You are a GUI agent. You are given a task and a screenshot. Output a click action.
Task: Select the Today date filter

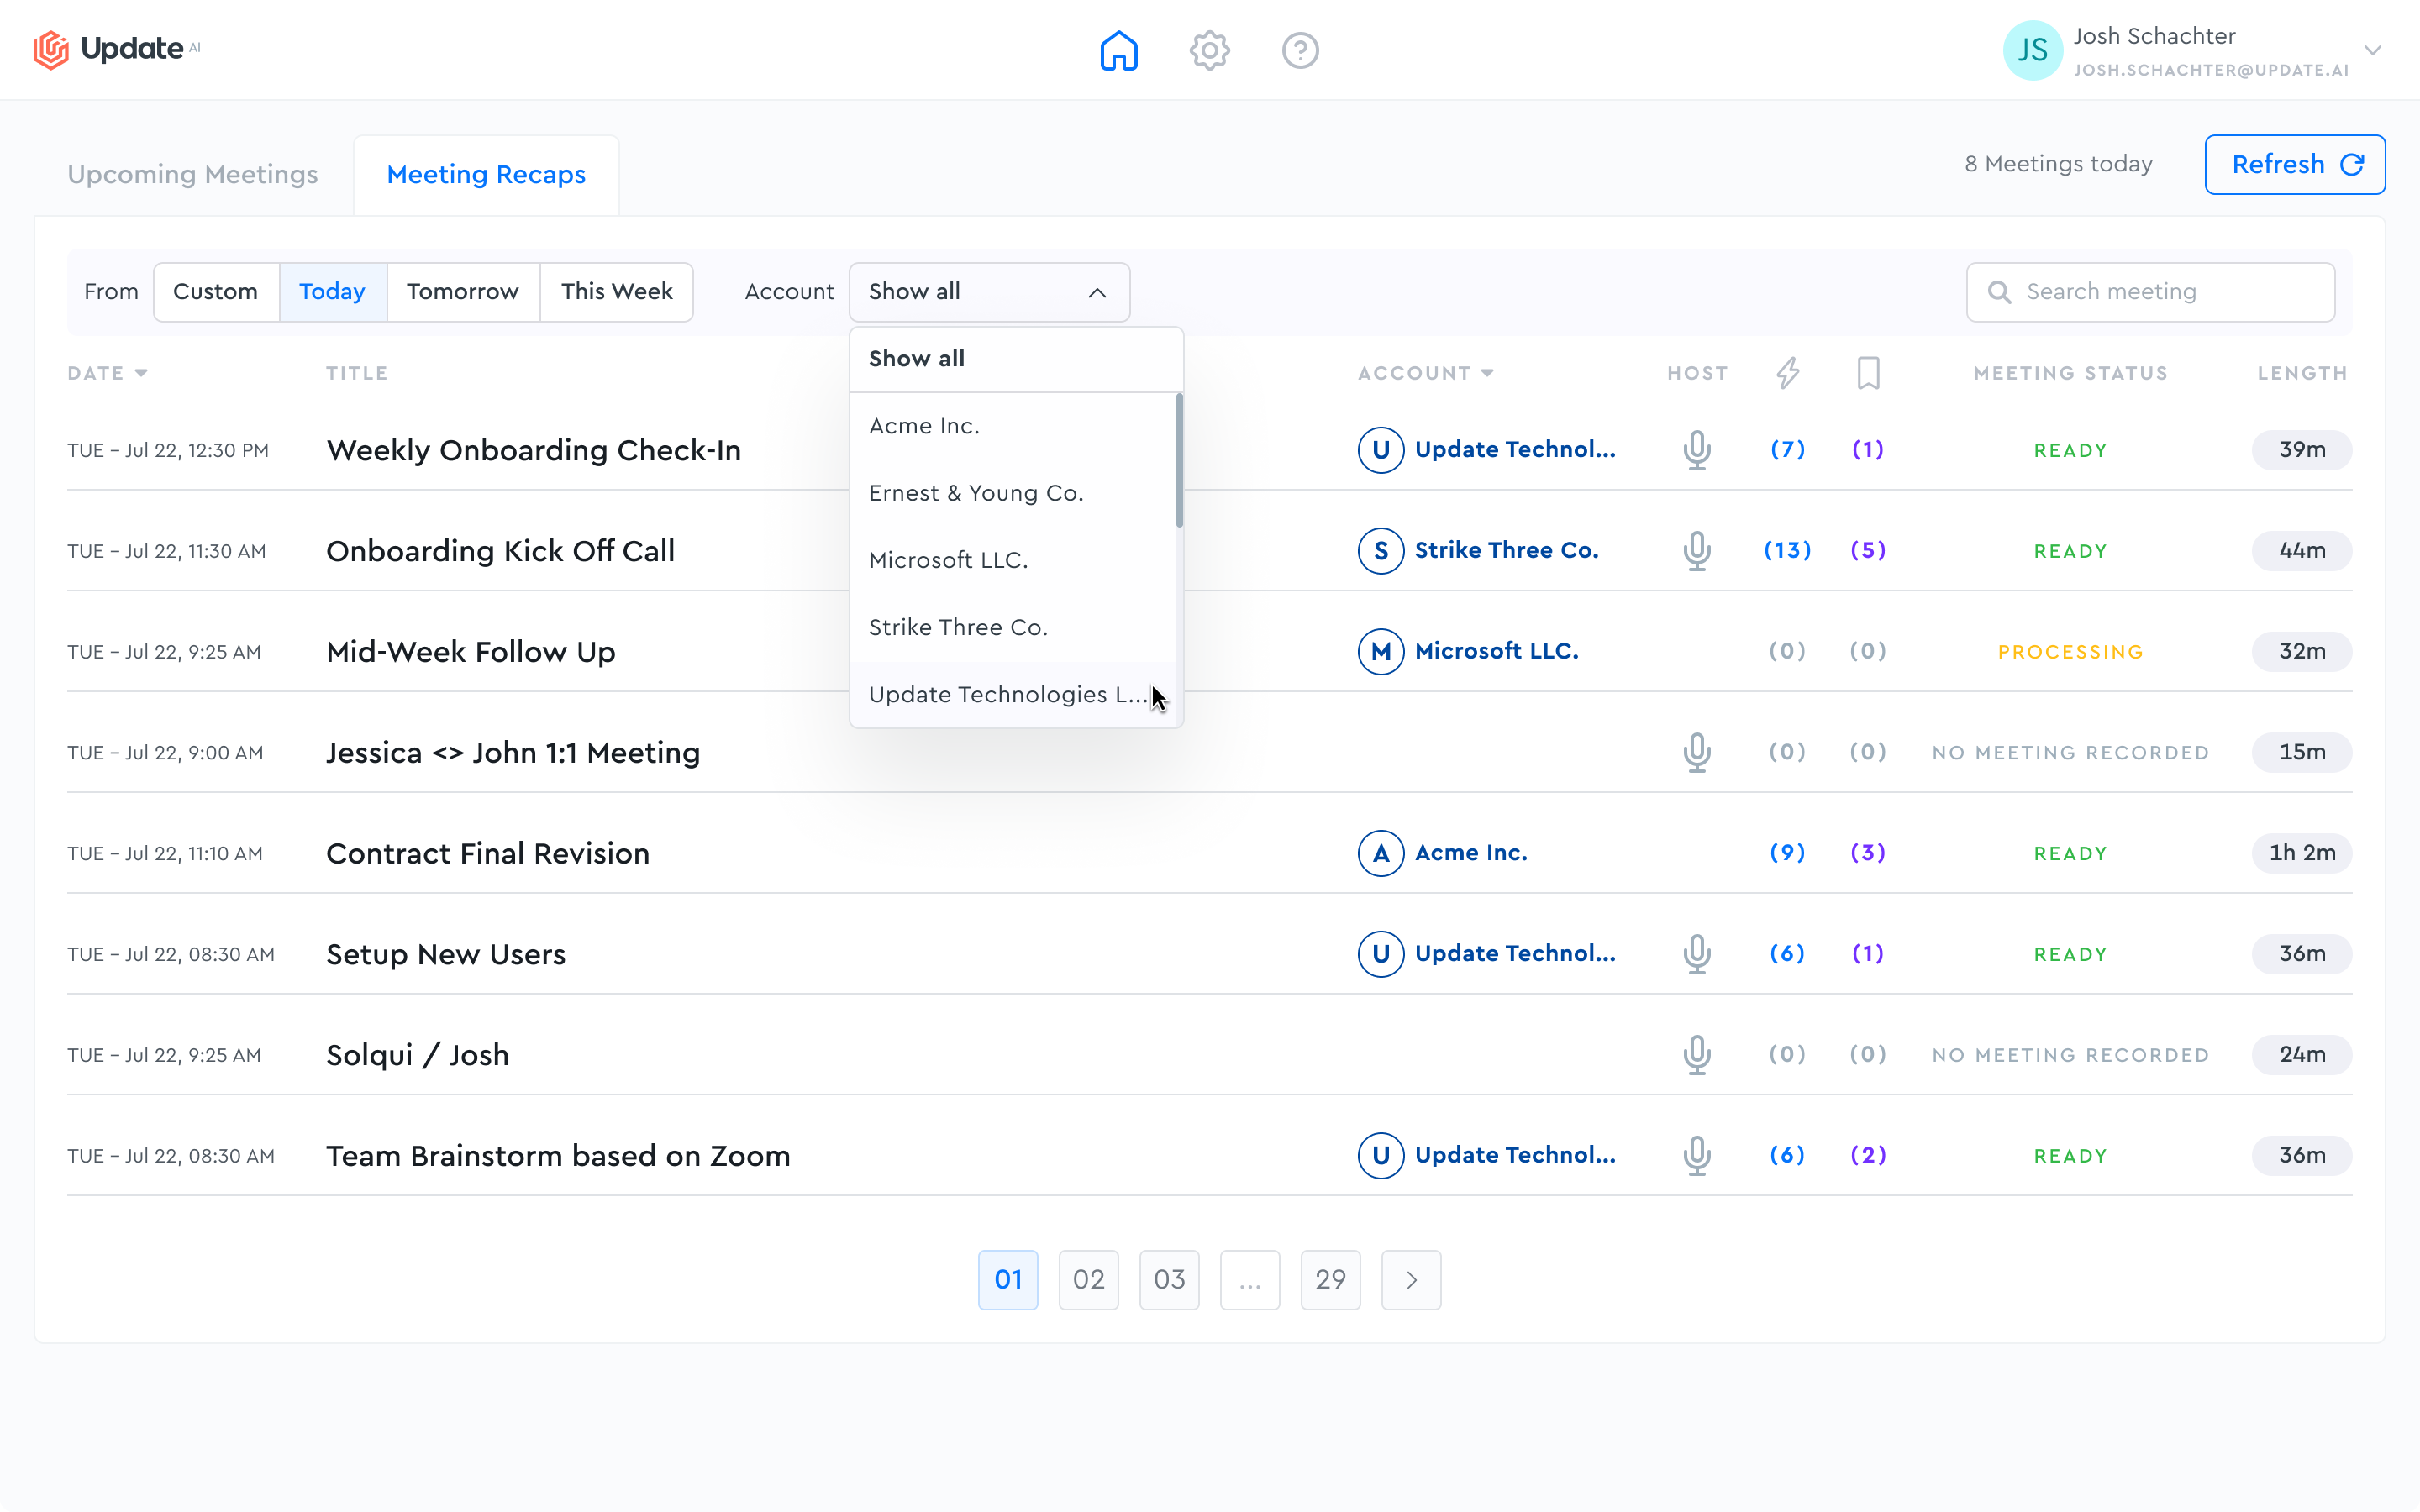tap(332, 292)
